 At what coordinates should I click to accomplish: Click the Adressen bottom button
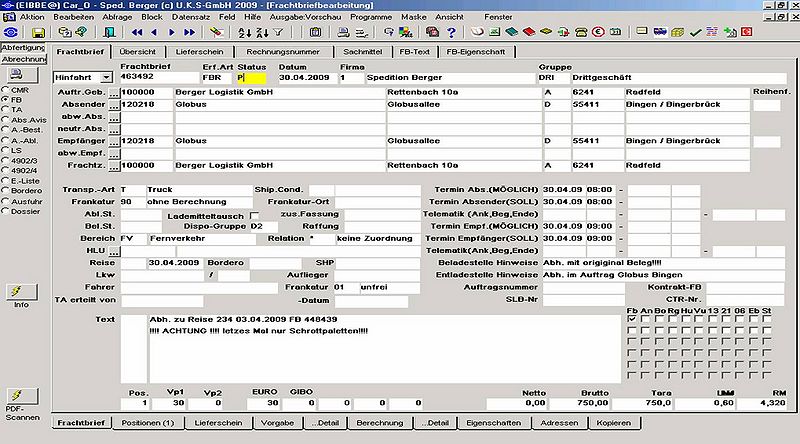[559, 423]
